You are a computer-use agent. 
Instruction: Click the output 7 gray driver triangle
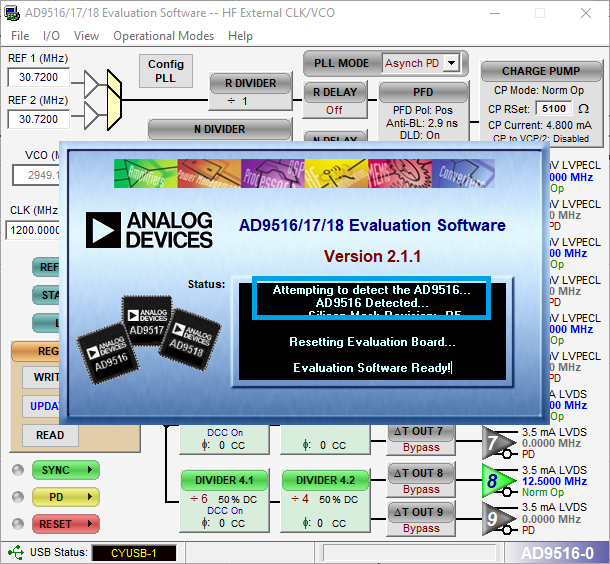(x=496, y=443)
